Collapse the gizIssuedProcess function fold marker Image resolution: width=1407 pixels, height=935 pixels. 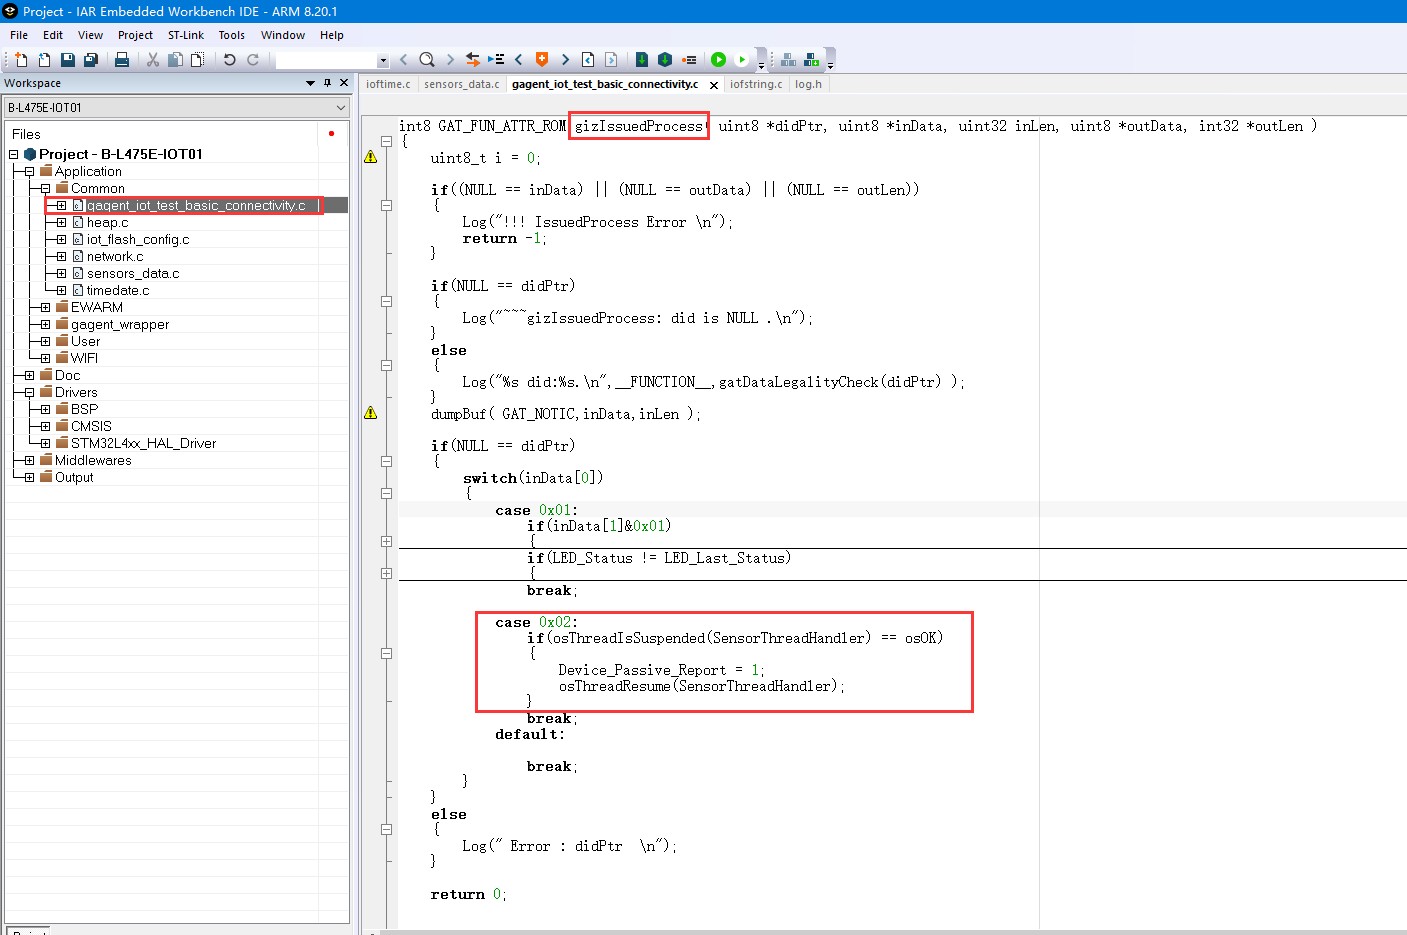point(386,141)
